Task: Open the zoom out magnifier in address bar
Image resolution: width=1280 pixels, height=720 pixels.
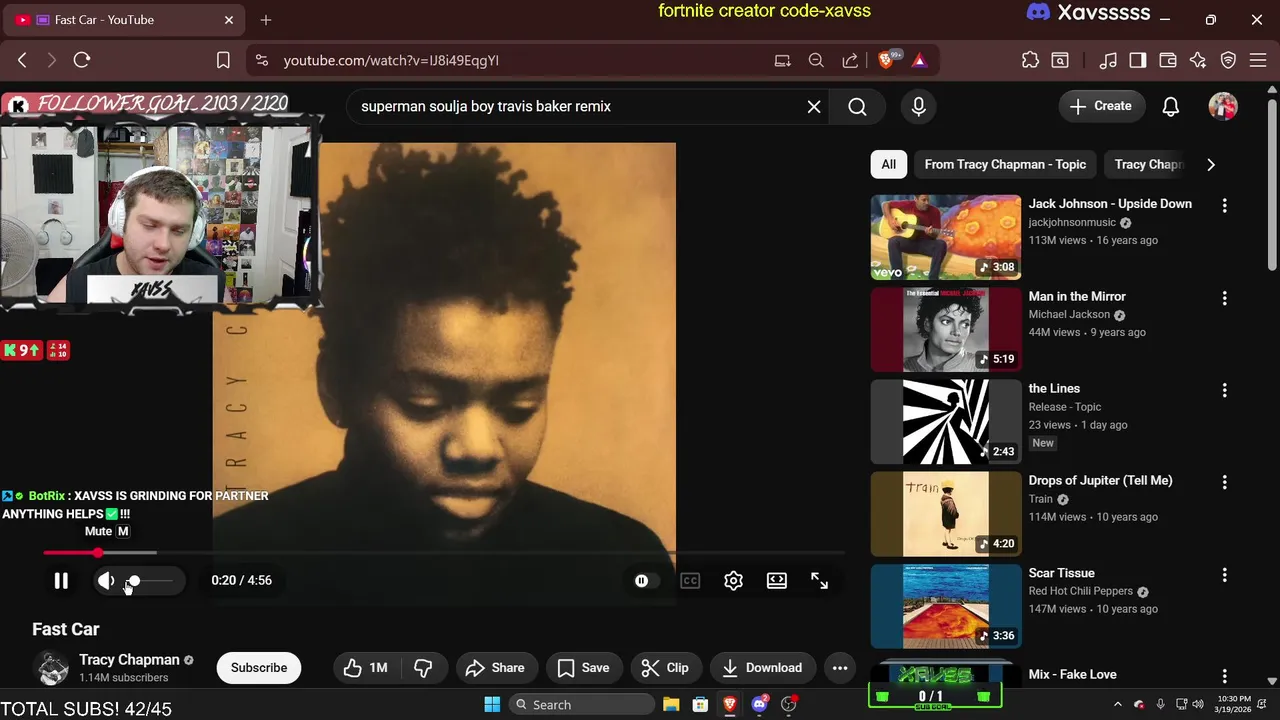Action: [x=816, y=61]
